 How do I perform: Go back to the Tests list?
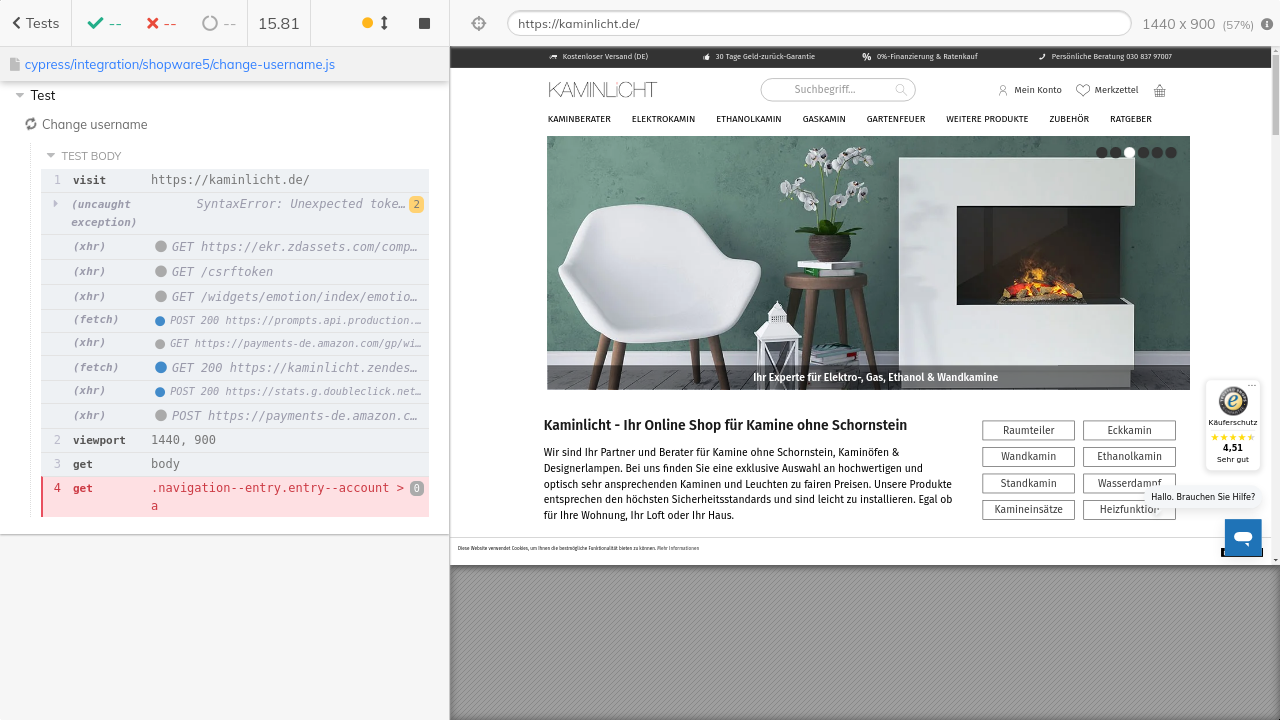tap(35, 23)
